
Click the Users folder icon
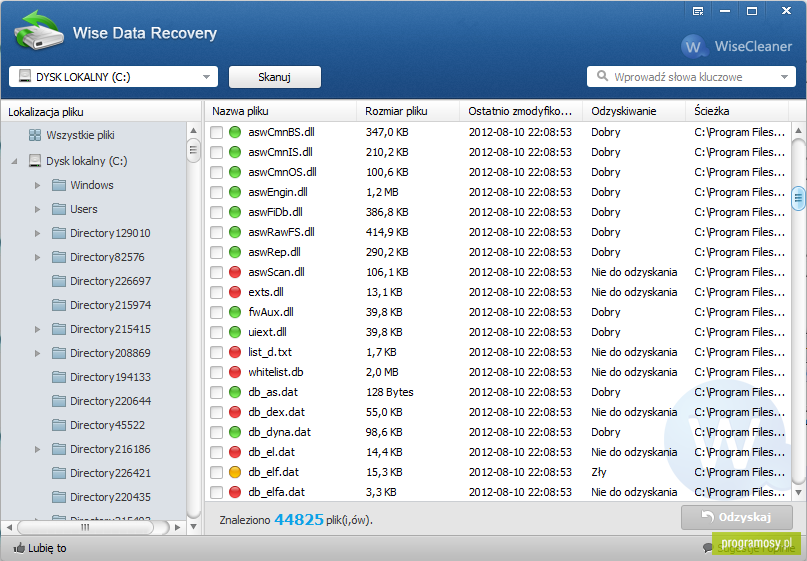tap(59, 209)
